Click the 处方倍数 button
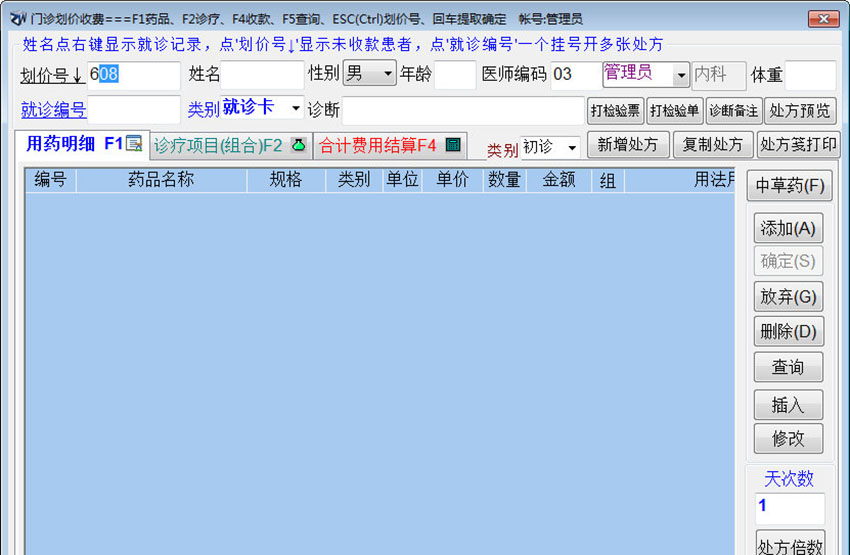The image size is (850, 555). 790,544
